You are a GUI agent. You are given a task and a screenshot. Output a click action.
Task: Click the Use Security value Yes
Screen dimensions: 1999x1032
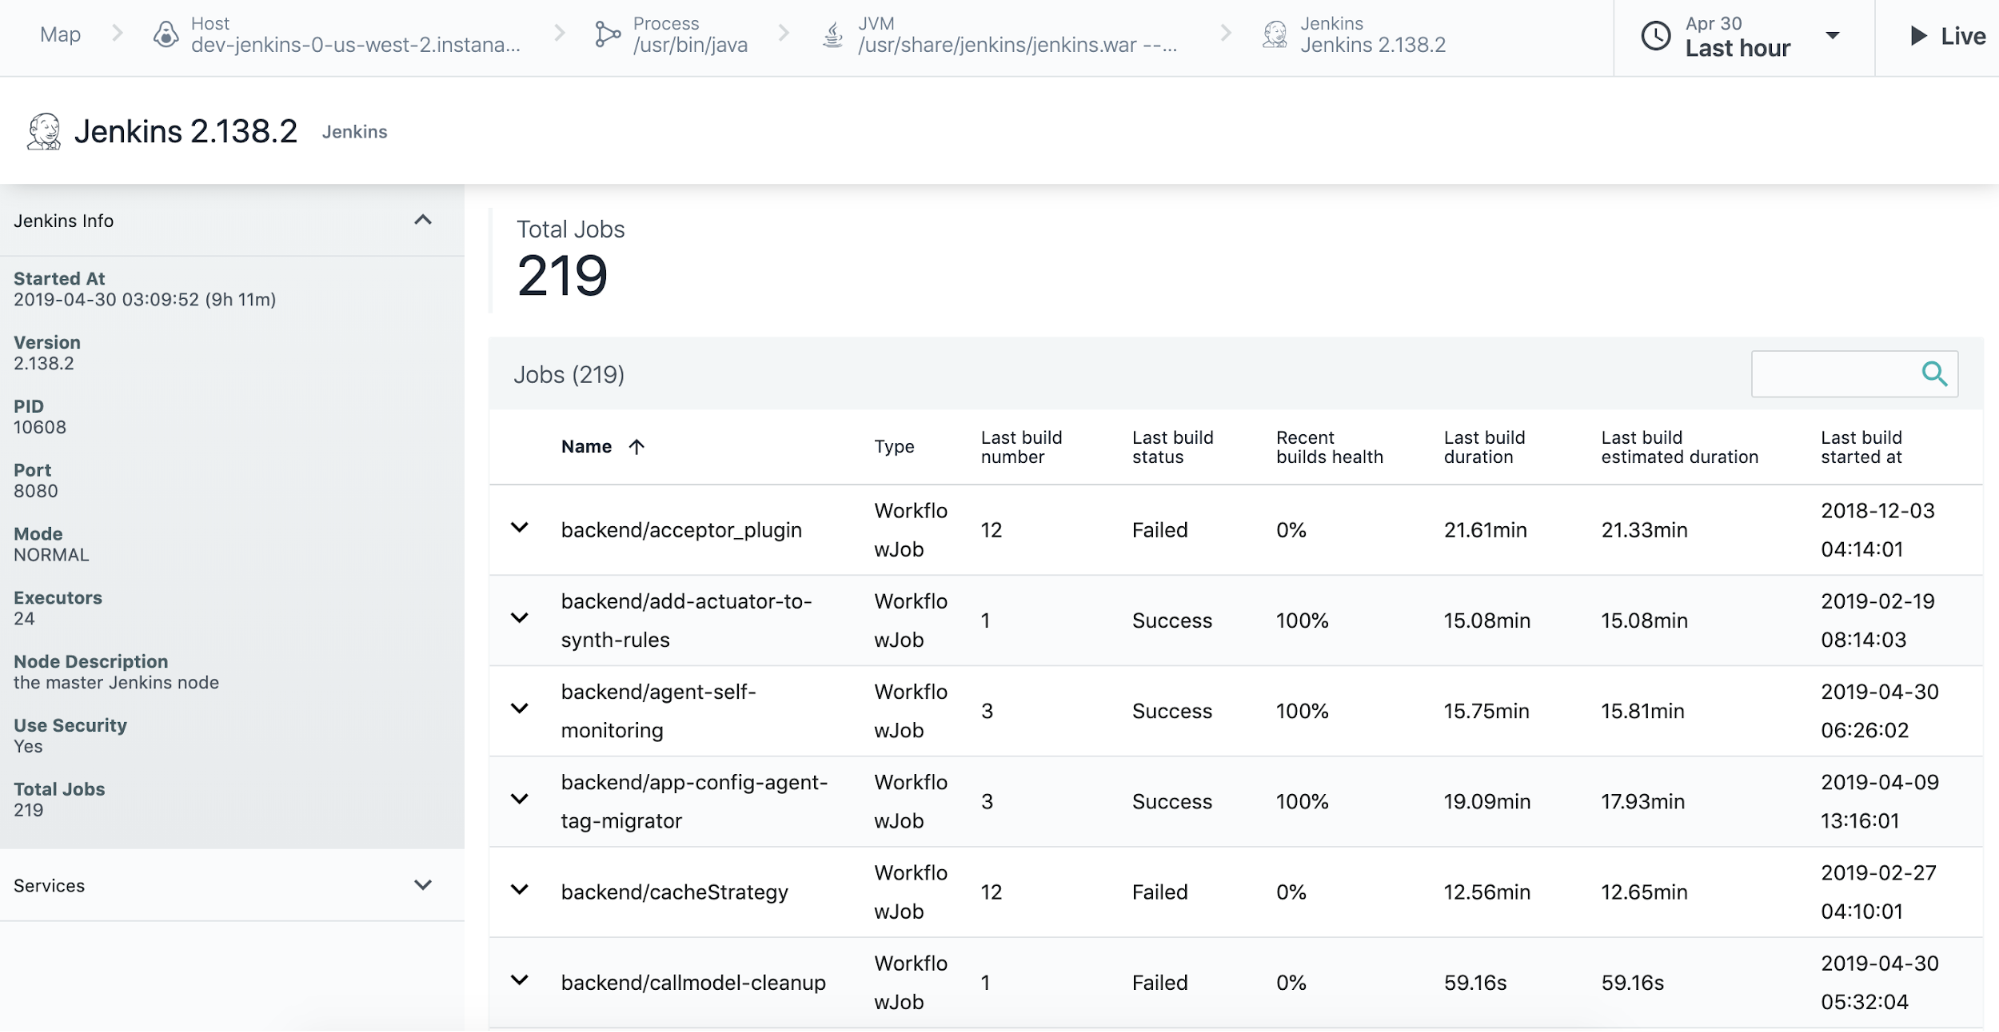(28, 747)
